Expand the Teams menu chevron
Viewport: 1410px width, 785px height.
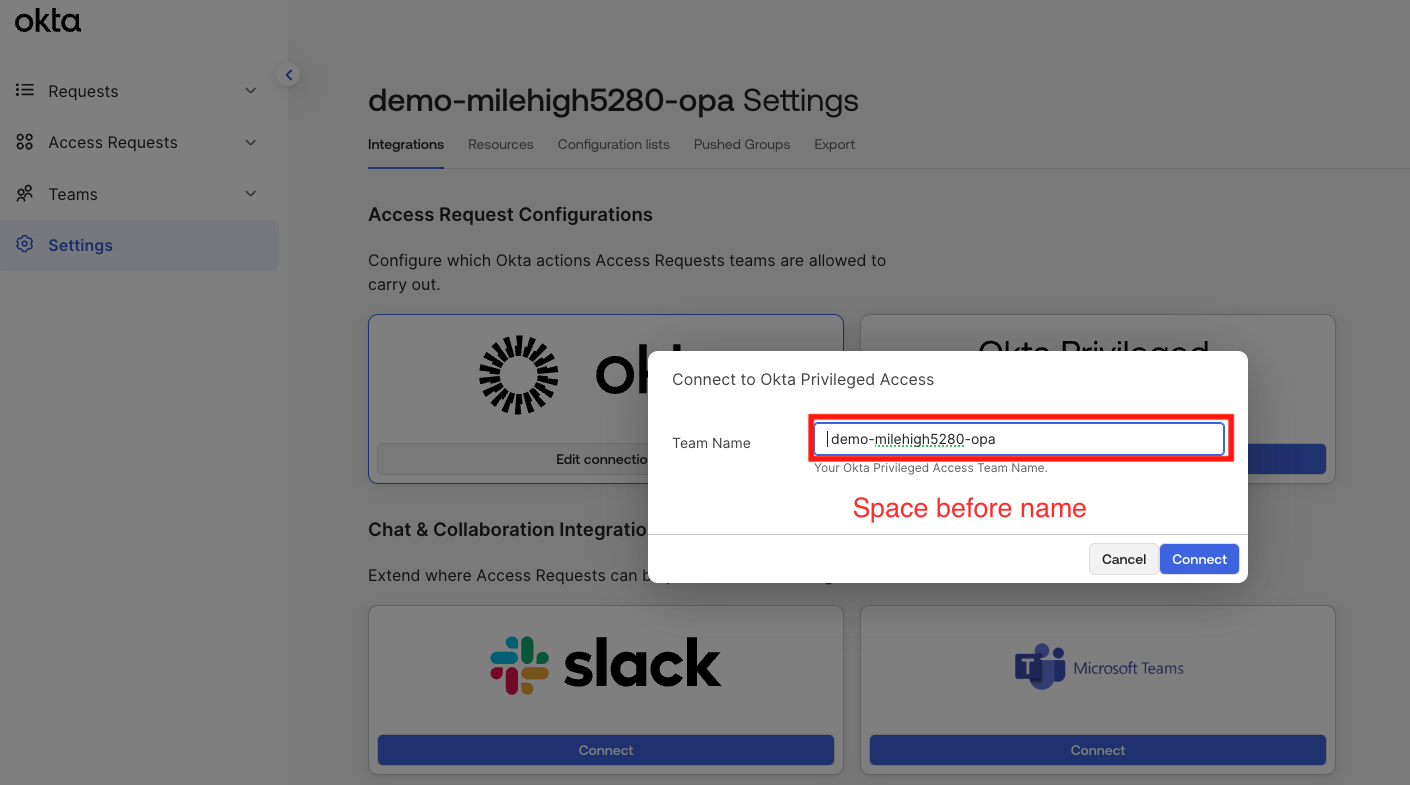(251, 194)
